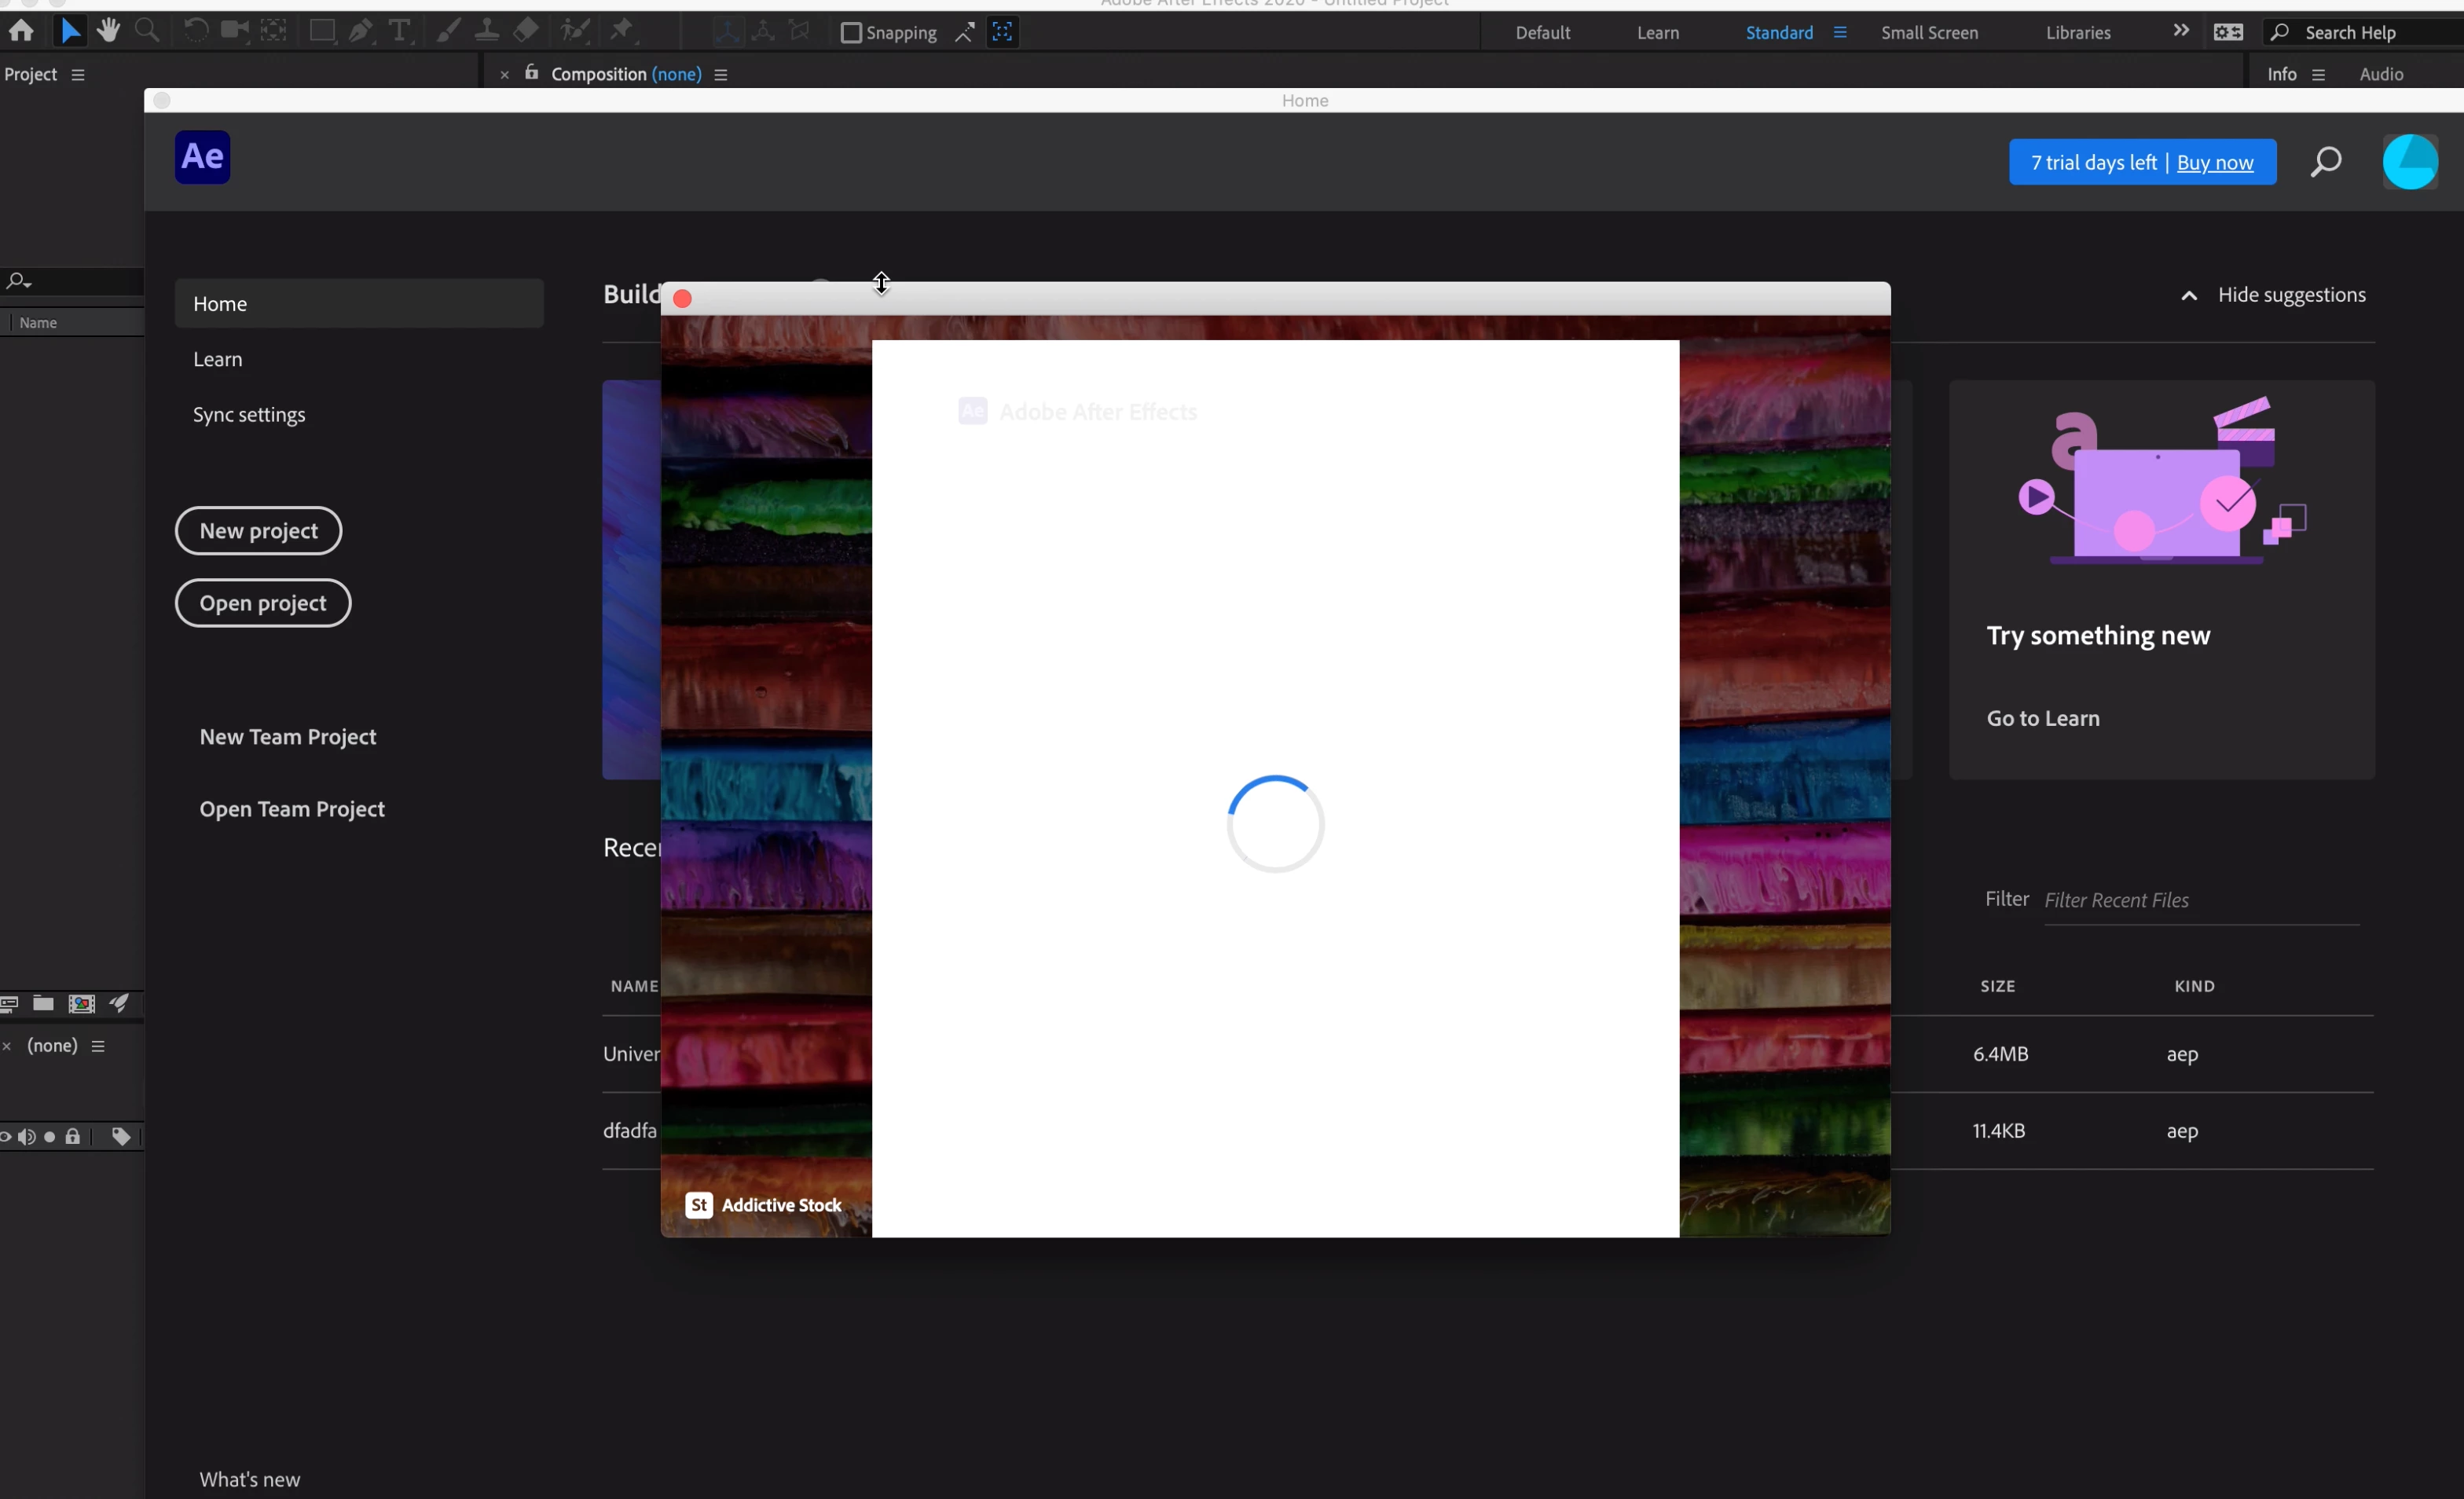The image size is (2464, 1499).
Task: Select the Eraser tool
Action: click(526, 31)
